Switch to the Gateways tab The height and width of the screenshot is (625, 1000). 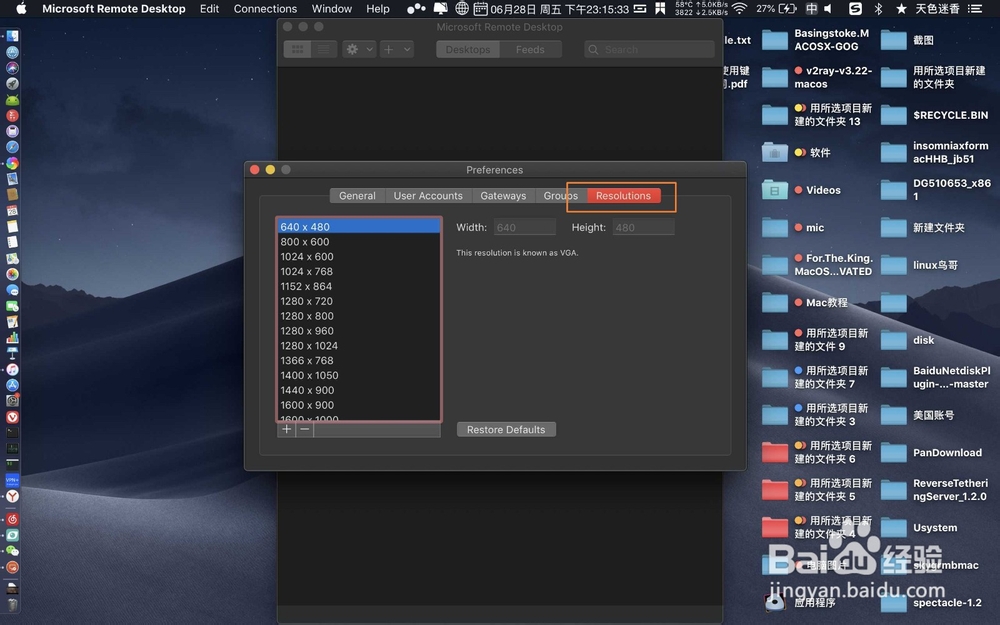(503, 195)
